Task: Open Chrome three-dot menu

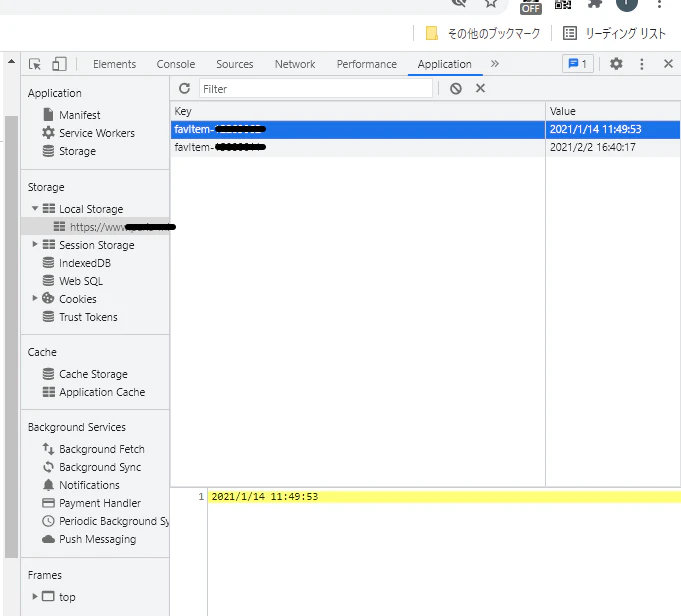Action: (x=659, y=4)
